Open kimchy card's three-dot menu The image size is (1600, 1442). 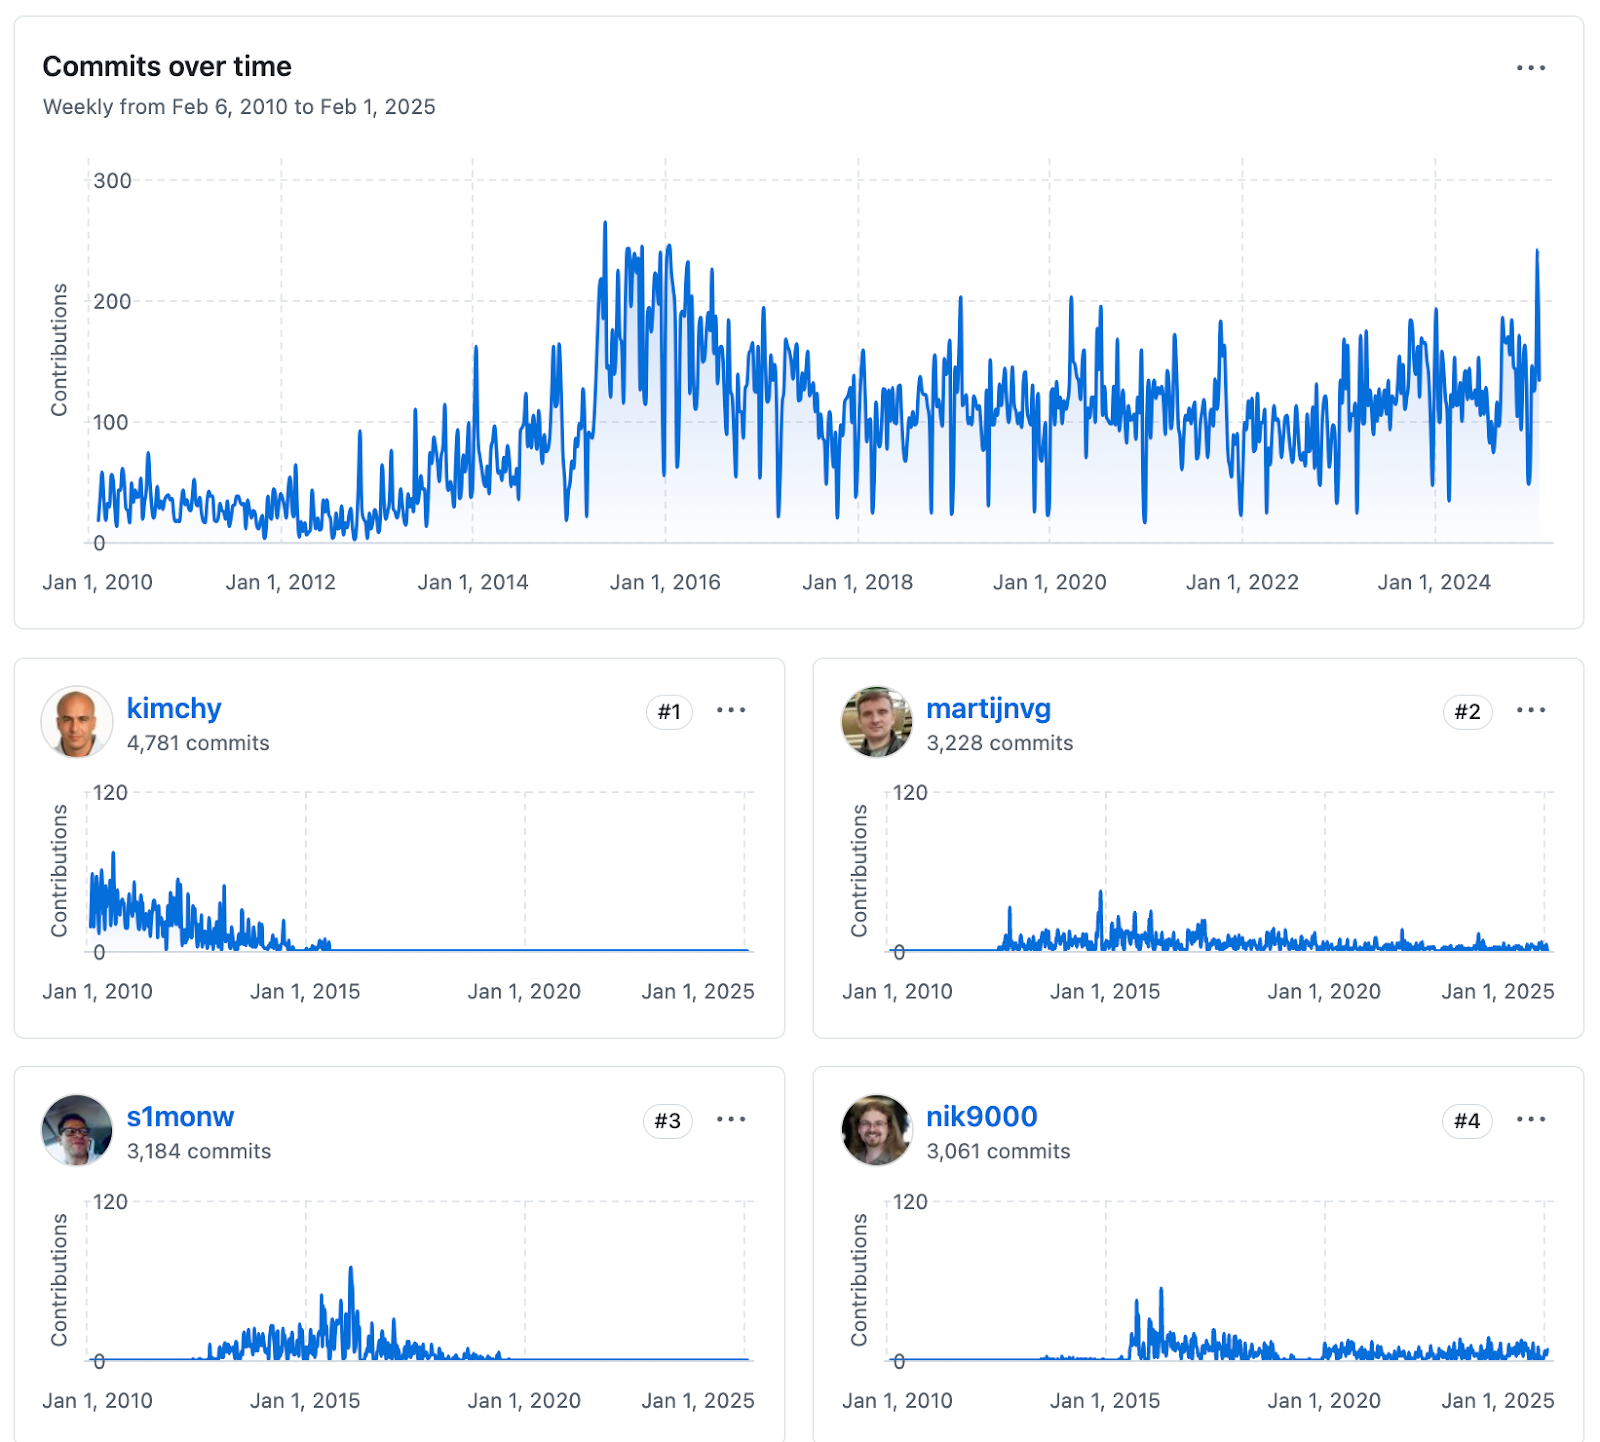(x=731, y=710)
